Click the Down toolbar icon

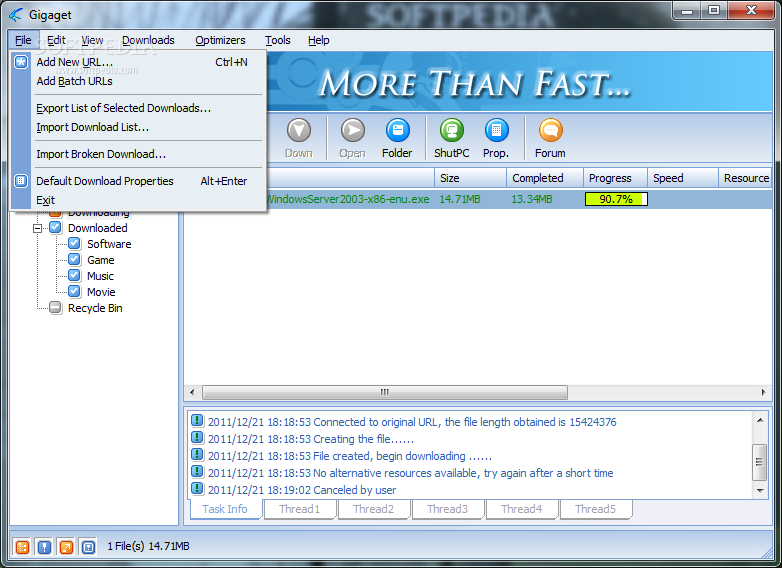tap(299, 131)
